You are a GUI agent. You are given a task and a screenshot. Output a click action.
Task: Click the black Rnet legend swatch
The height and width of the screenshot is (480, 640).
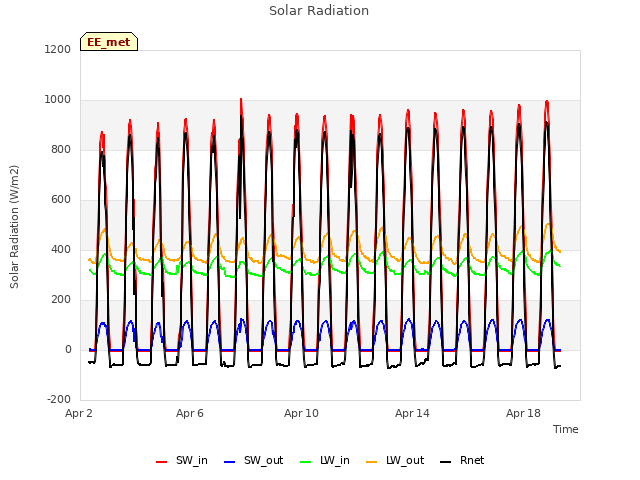tap(446, 462)
